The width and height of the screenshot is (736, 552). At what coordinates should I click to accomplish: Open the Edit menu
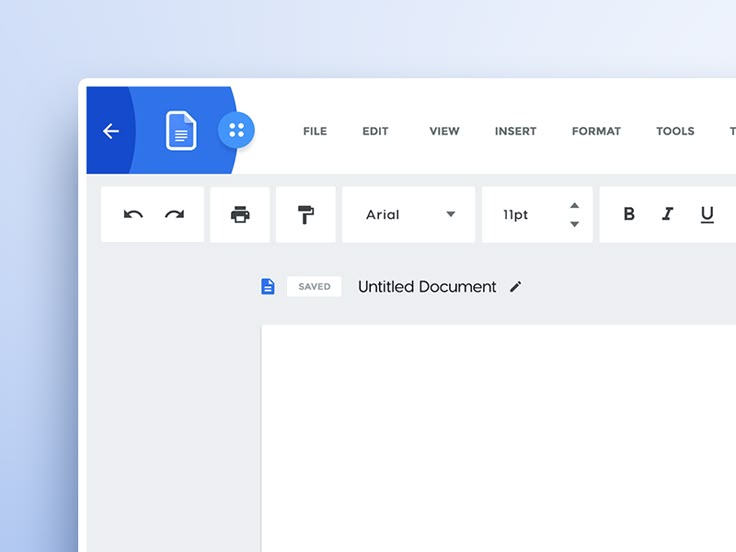pyautogui.click(x=375, y=131)
